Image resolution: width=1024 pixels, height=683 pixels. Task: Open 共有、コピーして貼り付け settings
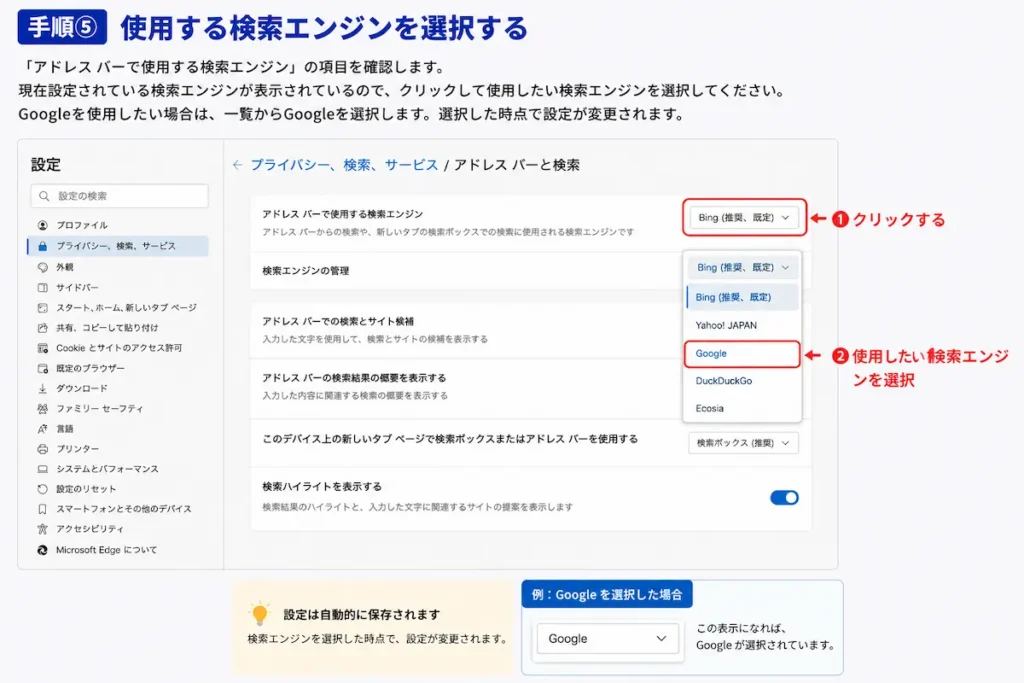click(107, 328)
